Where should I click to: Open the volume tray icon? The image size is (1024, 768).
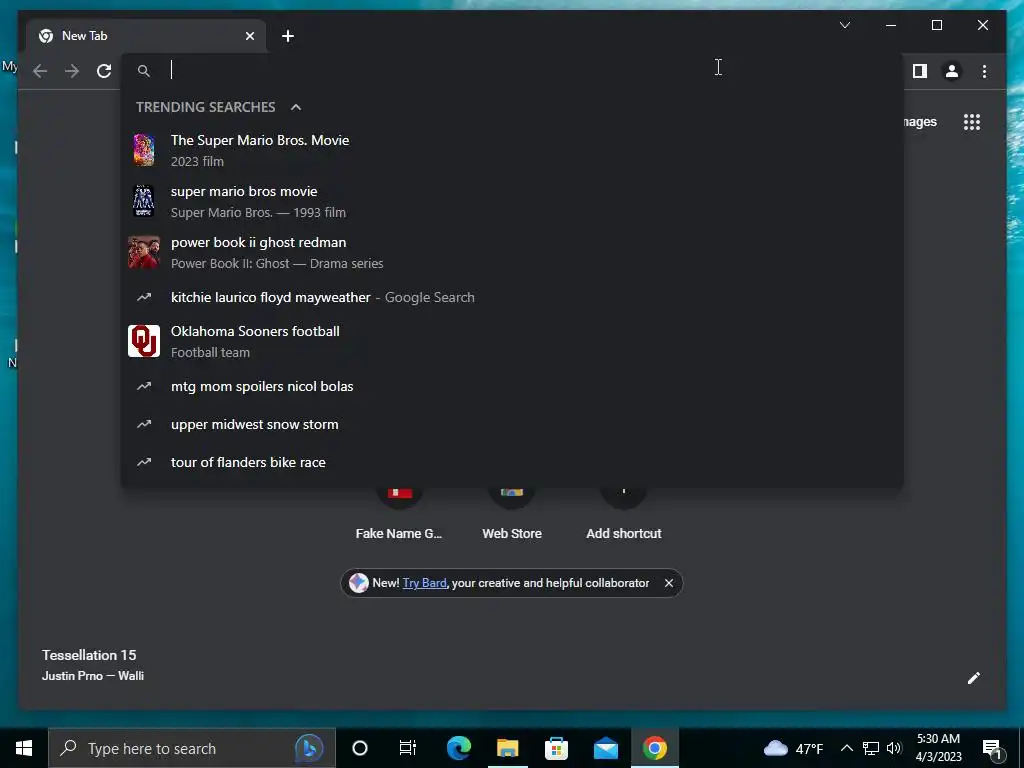(894, 748)
